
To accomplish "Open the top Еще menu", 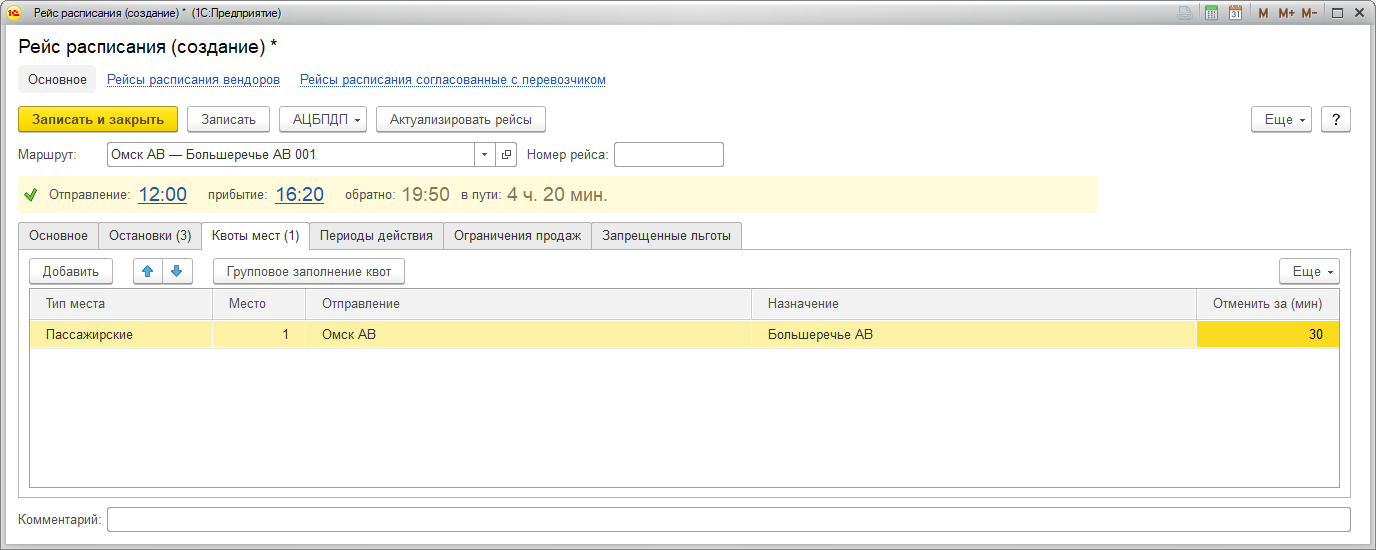I will (1281, 119).
